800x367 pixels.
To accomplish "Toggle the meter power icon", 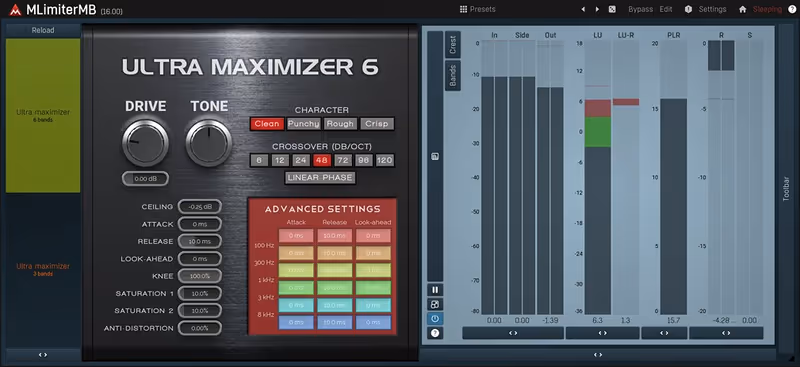I will (435, 319).
